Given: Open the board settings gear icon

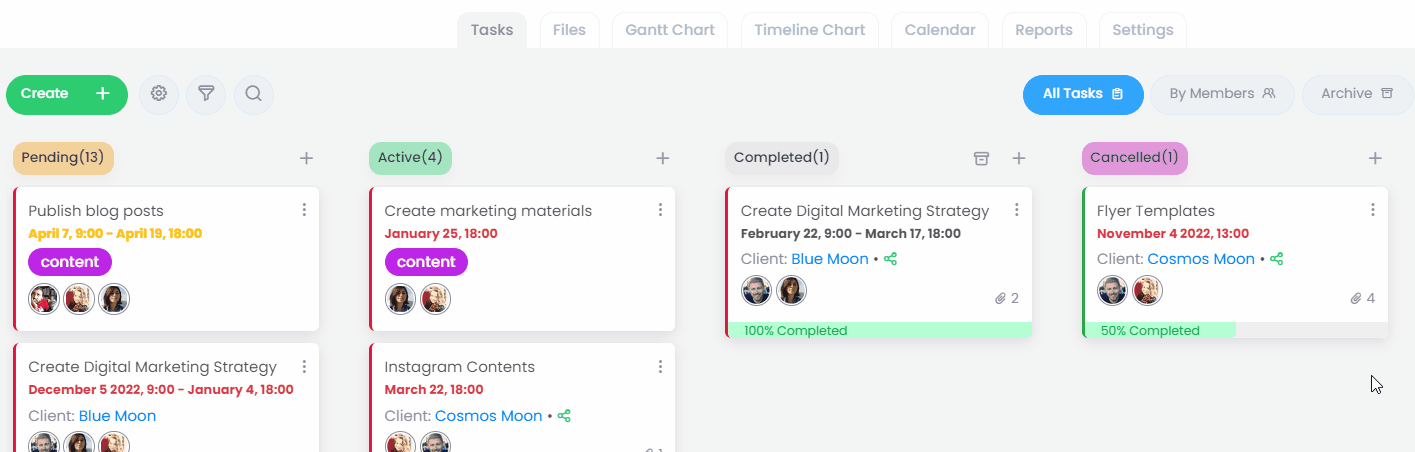Looking at the screenshot, I should tap(158, 94).
